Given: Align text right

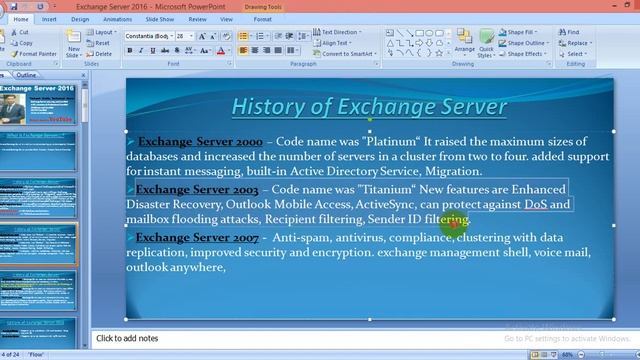Looking at the screenshot, I should pos(267,50).
